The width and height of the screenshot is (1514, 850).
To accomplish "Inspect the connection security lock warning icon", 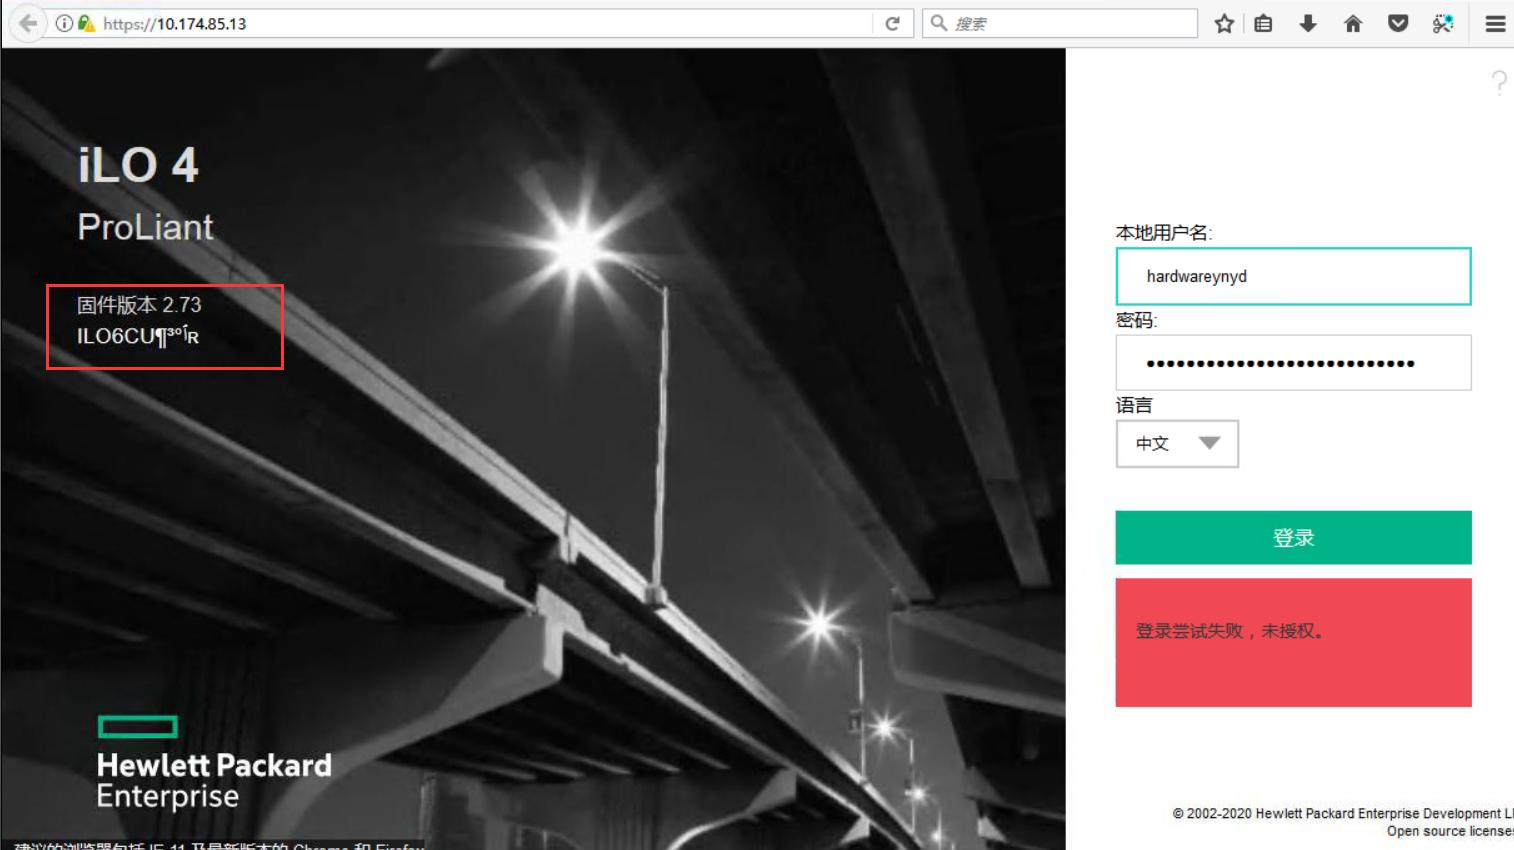I will point(86,23).
